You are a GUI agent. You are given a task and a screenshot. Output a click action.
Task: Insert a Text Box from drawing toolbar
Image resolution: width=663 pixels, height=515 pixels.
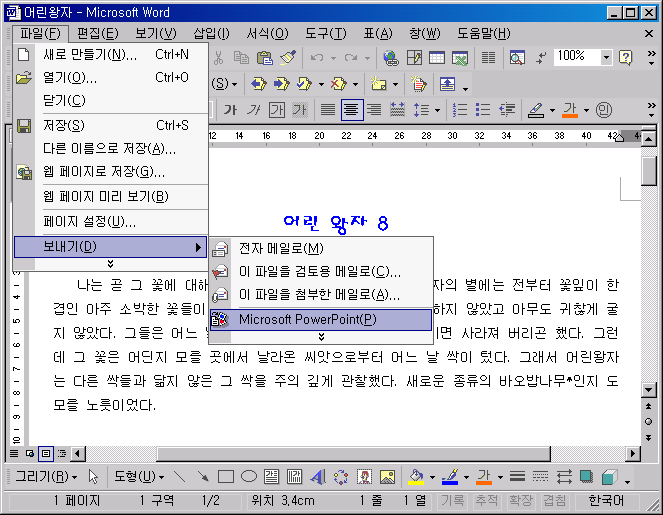[271, 477]
